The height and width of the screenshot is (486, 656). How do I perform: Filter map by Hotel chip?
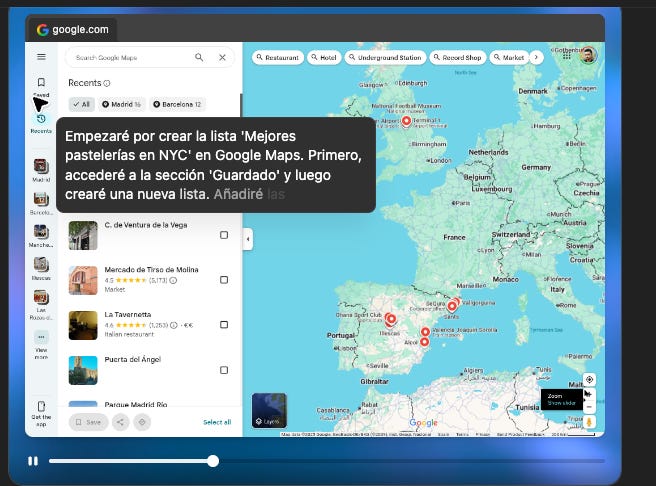coord(324,57)
